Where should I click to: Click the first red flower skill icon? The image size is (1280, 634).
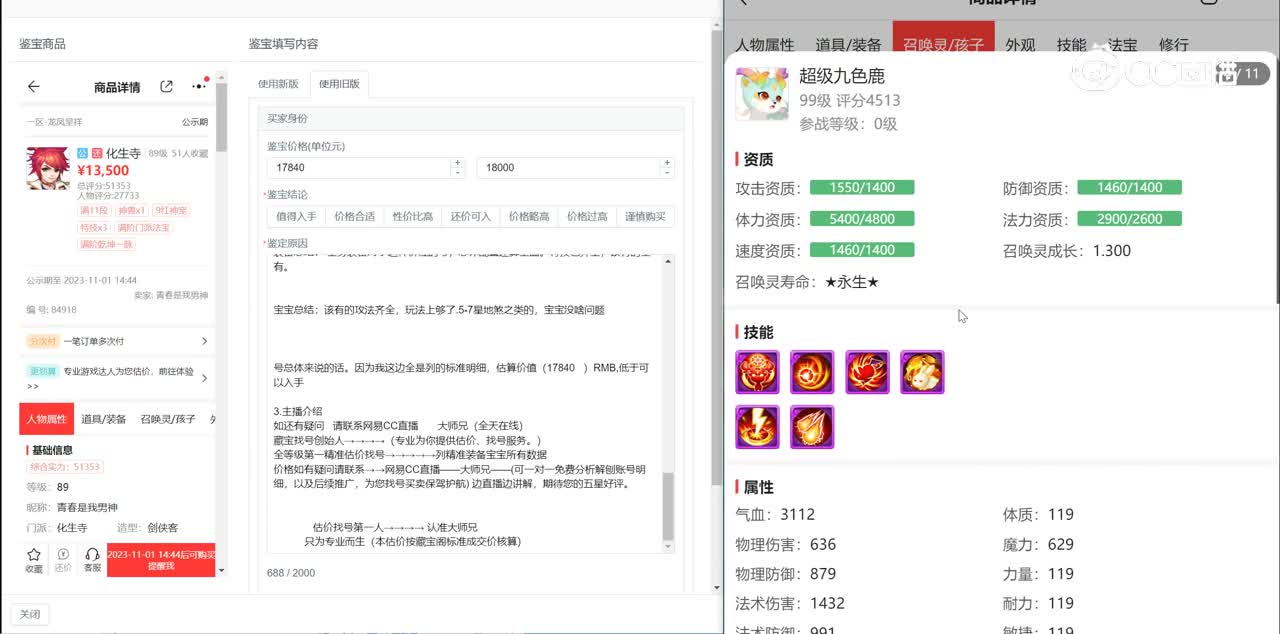coord(757,372)
